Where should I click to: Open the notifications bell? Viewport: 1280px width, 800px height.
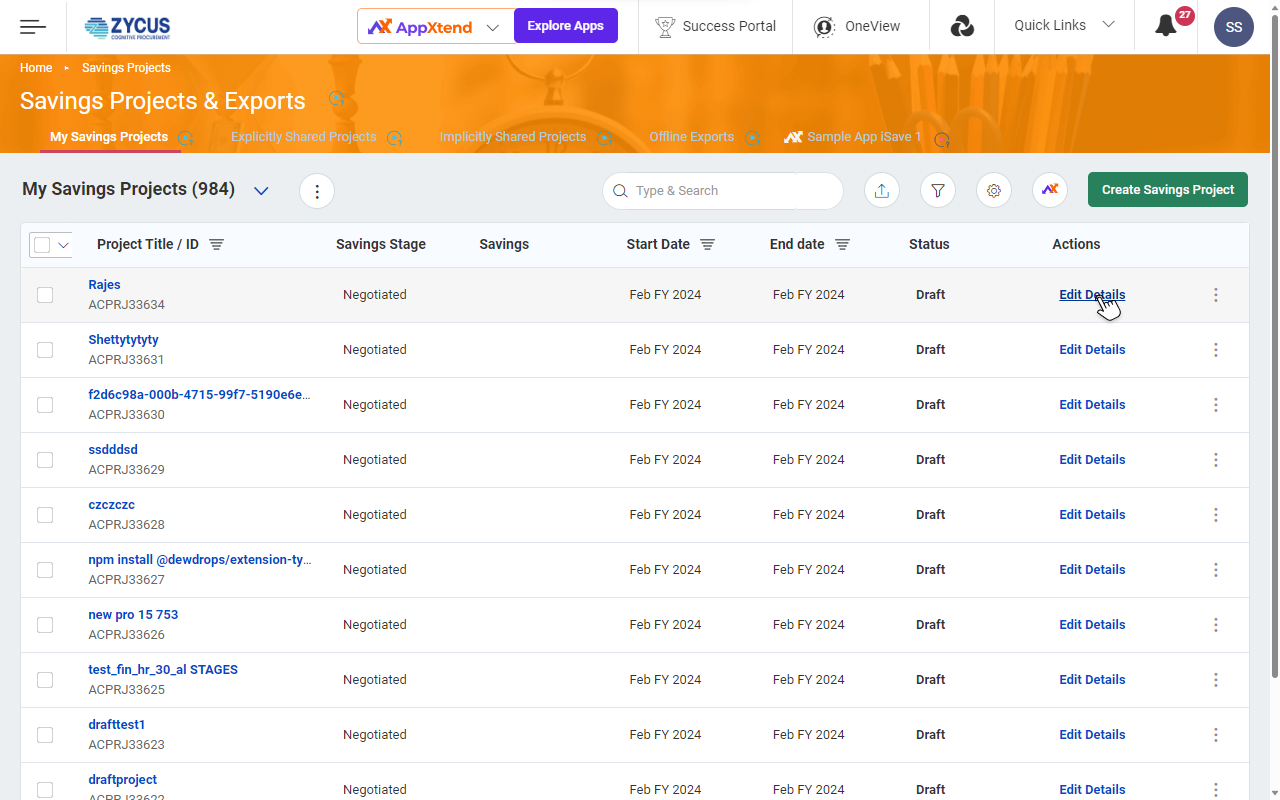click(x=1166, y=26)
